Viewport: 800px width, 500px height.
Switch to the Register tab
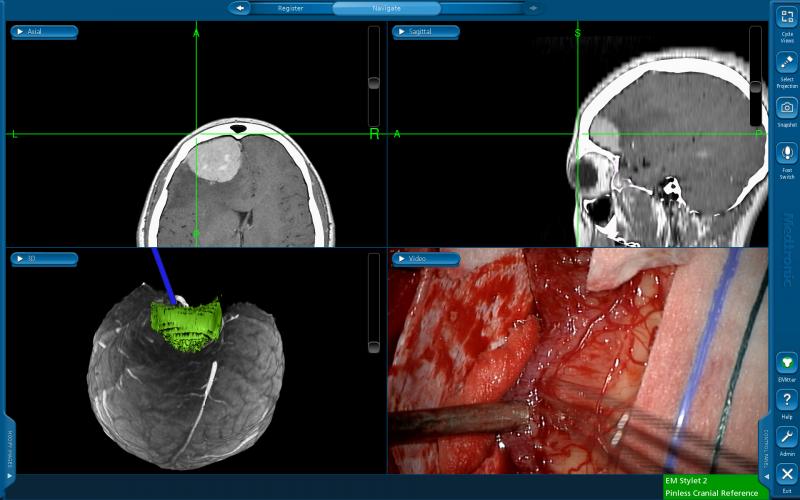(291, 8)
